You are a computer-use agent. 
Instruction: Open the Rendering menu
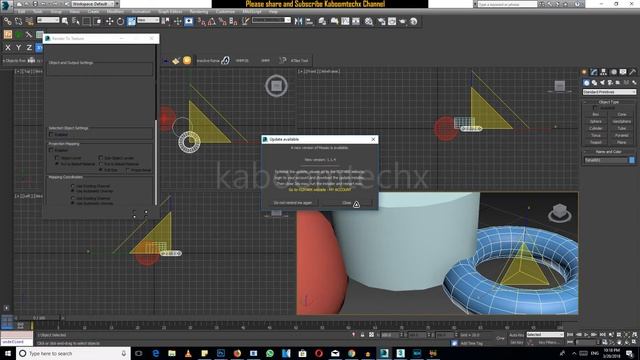199,12
